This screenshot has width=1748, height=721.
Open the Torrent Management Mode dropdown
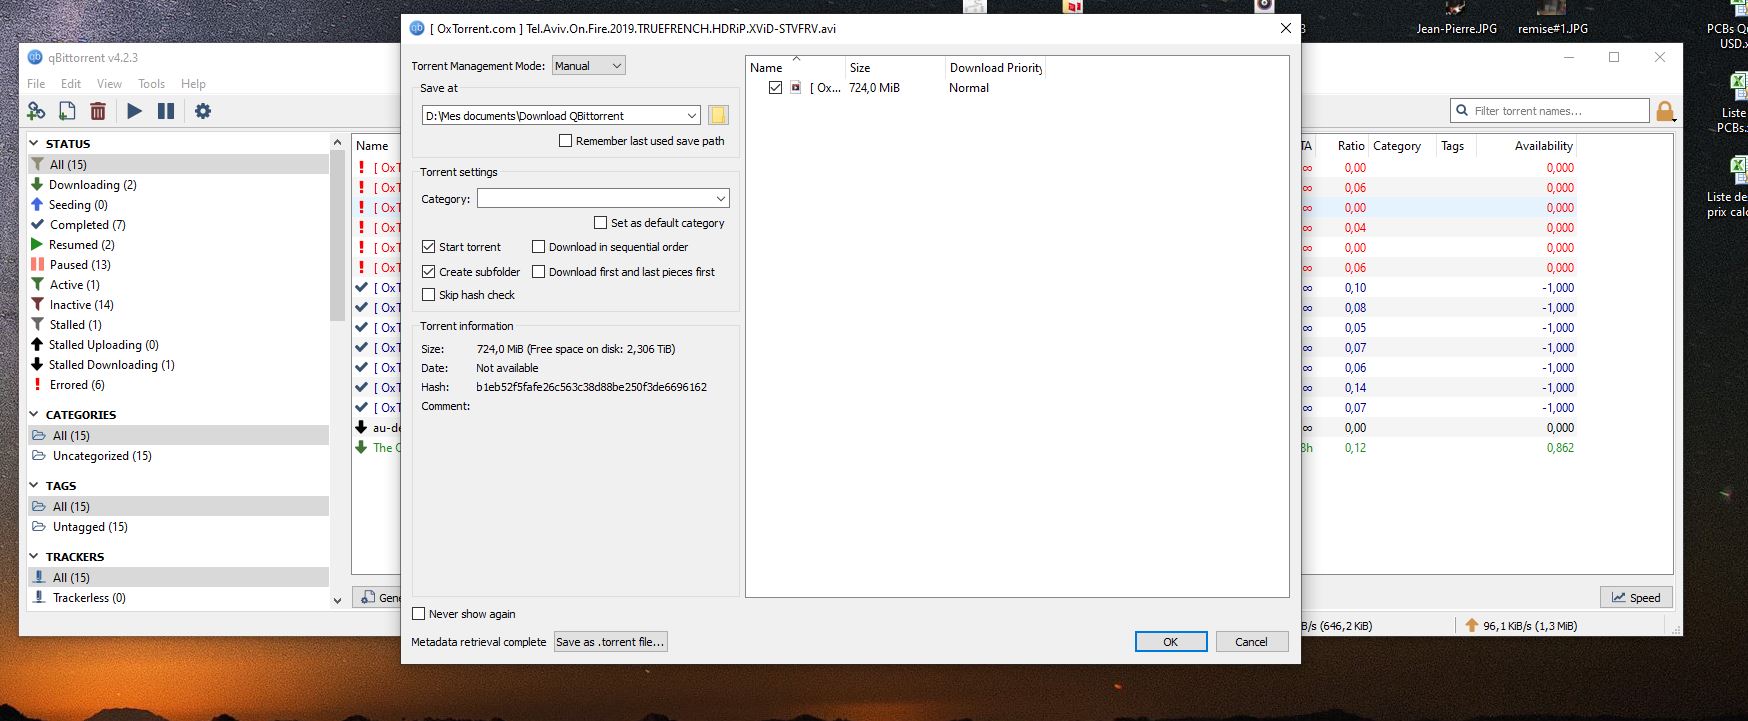(x=588, y=65)
